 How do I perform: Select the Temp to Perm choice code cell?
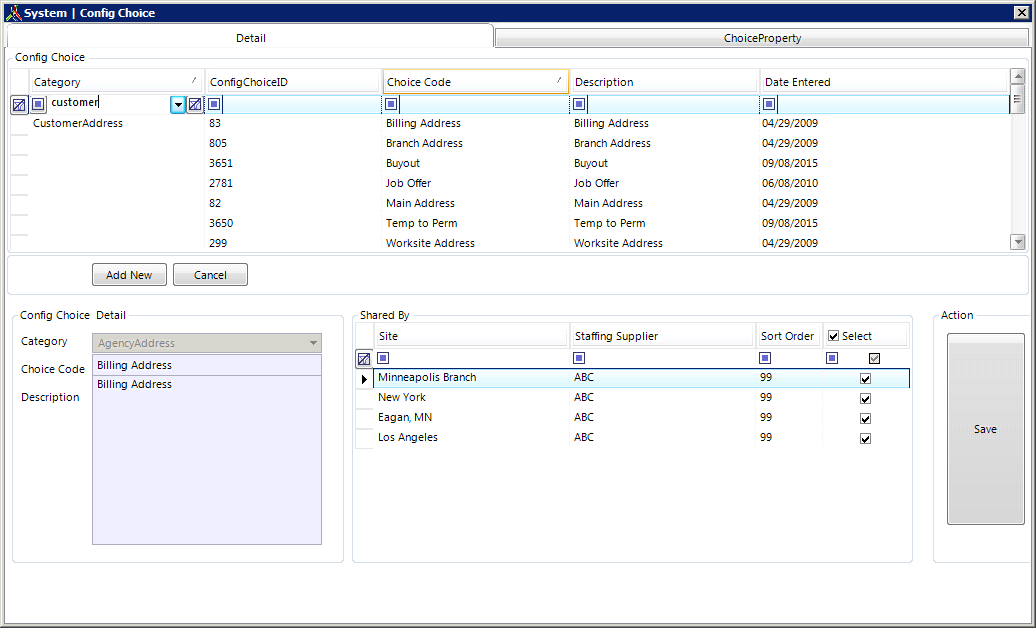point(476,223)
